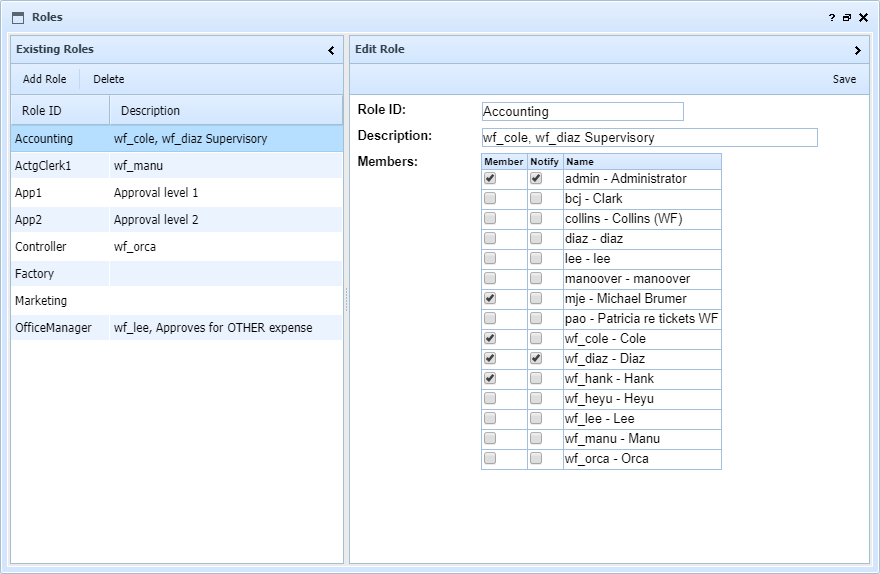This screenshot has height=574, width=880.
Task: Expand the Edit Role panel arrow
Action: (857, 50)
